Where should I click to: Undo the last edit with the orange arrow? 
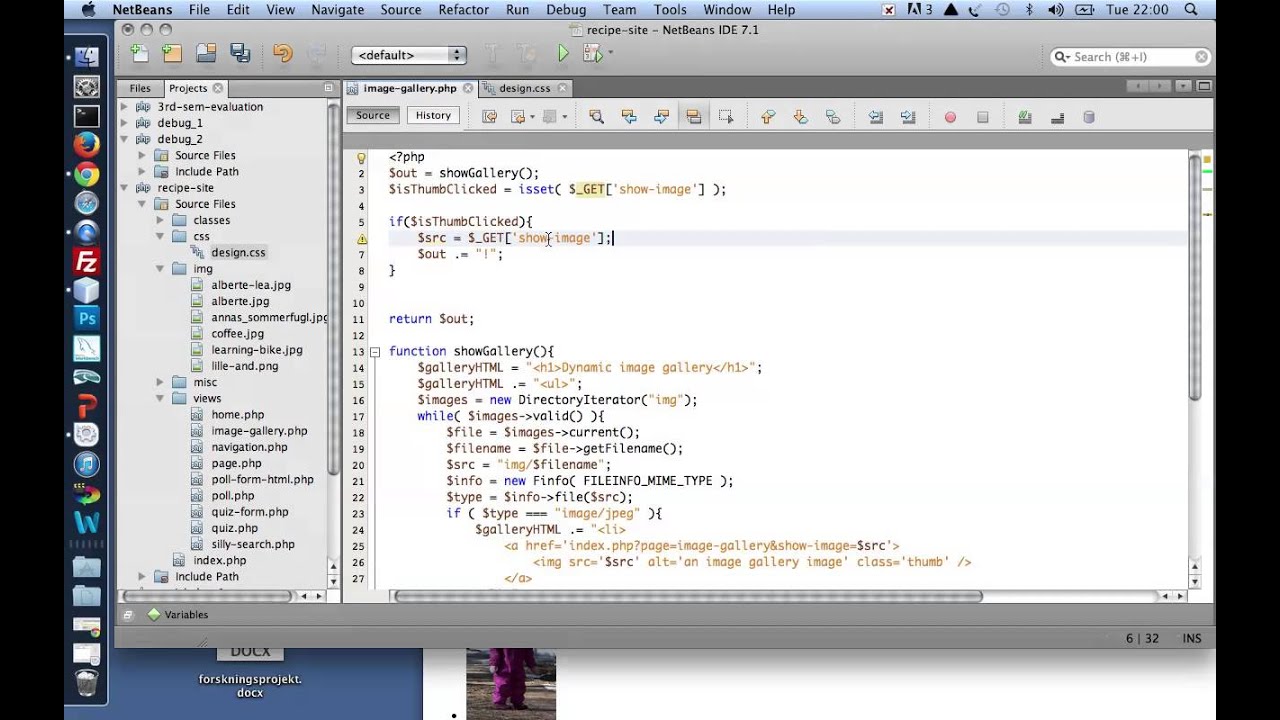point(283,54)
